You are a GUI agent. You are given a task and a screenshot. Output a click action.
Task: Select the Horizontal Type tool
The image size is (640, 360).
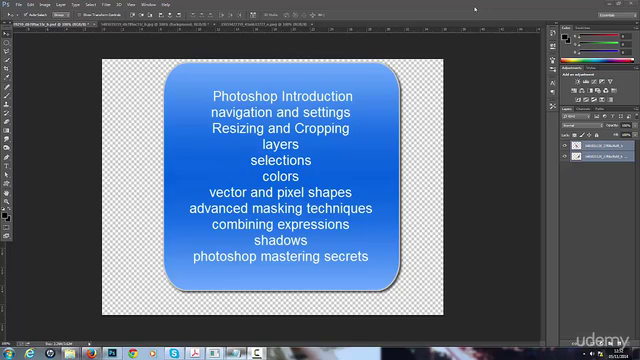click(6, 166)
